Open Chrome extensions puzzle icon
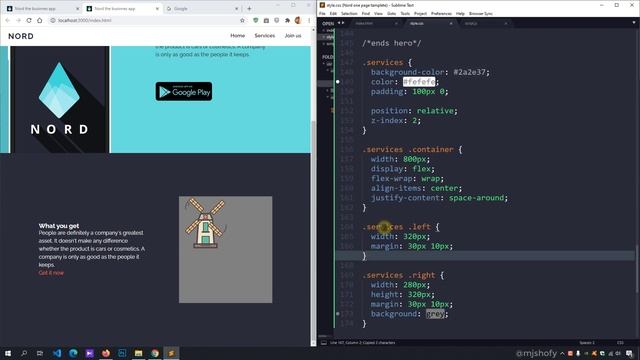 pyautogui.click(x=287, y=20)
